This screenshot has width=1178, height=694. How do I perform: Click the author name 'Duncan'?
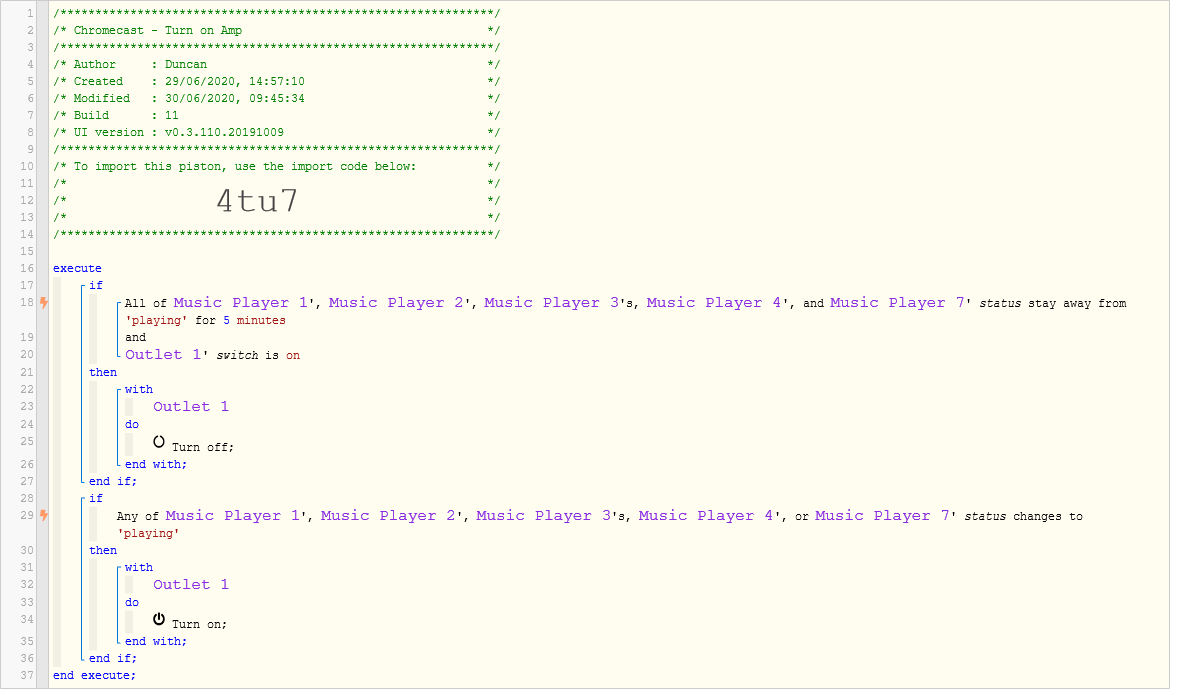point(186,65)
